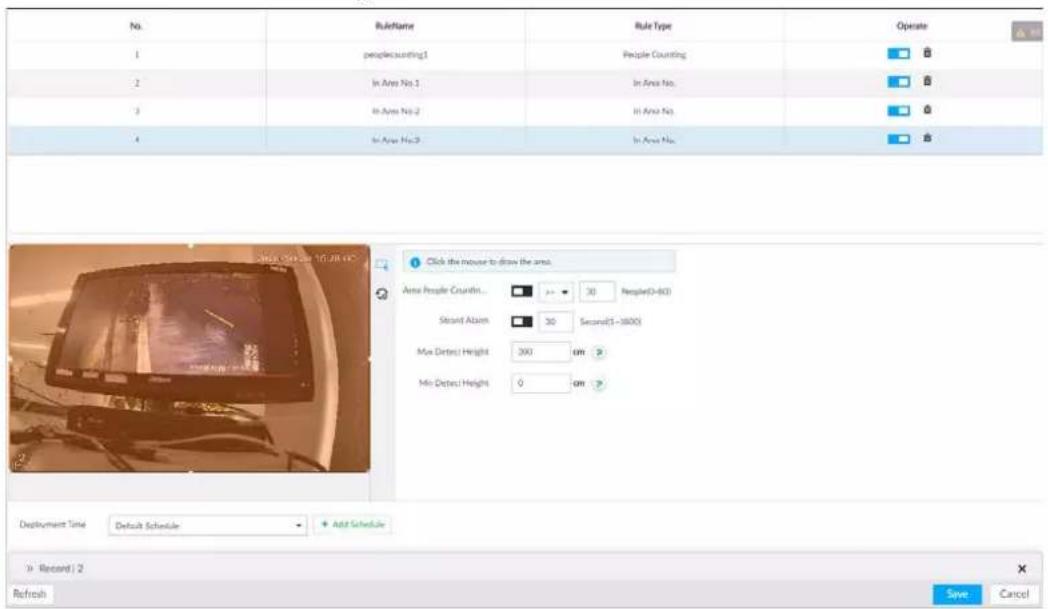Image resolution: width=1048 pixels, height=609 pixels.
Task: Click the Max Detect Height field
Action: point(541,352)
